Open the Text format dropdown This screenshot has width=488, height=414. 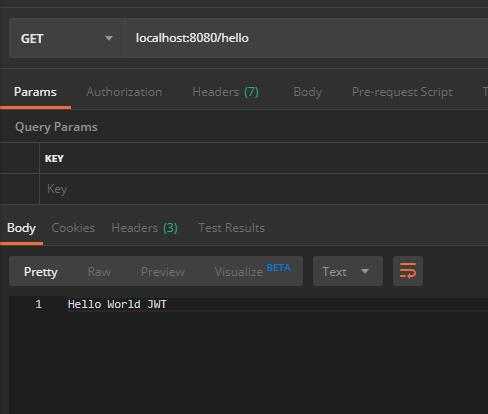click(x=347, y=272)
